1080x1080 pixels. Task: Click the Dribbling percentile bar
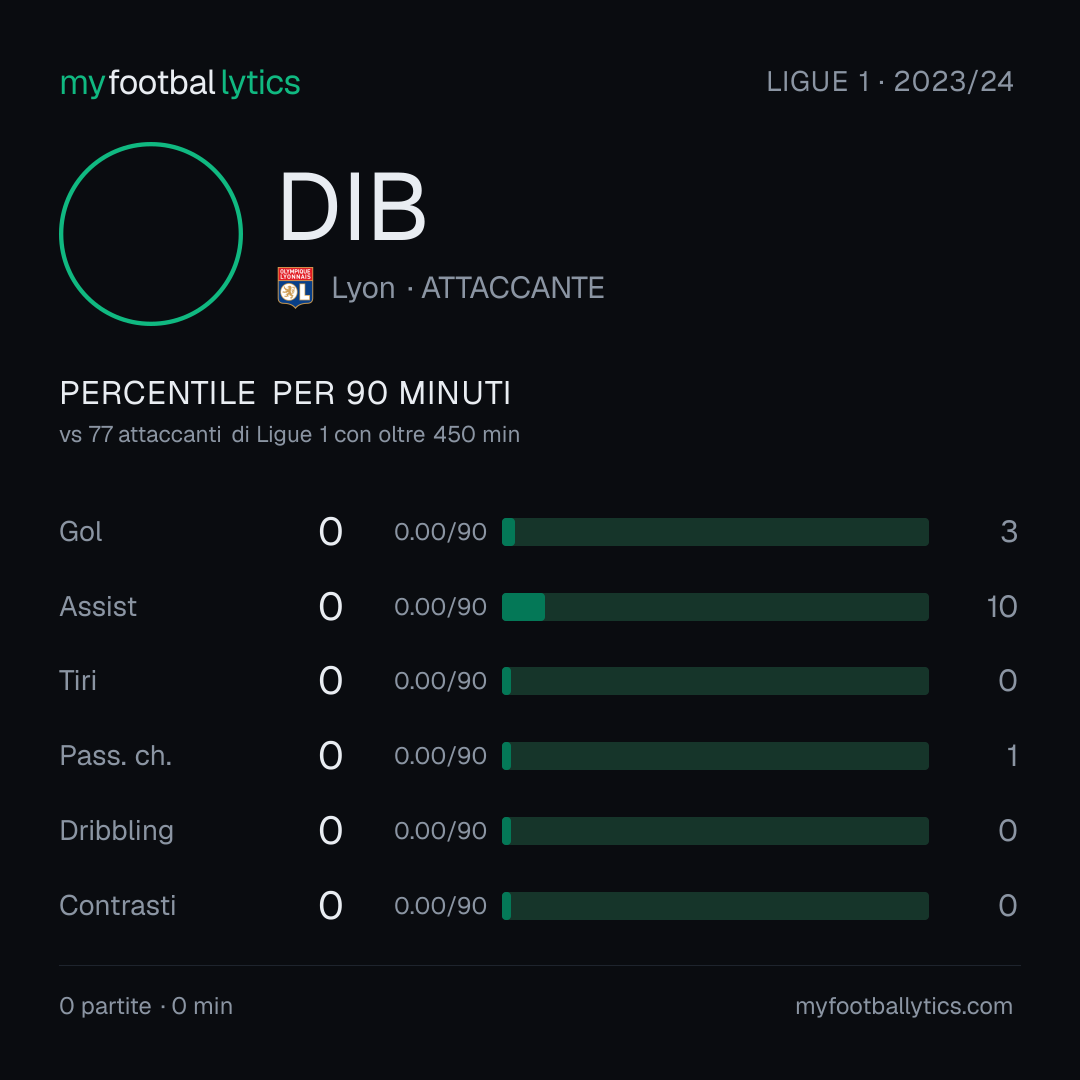(715, 831)
